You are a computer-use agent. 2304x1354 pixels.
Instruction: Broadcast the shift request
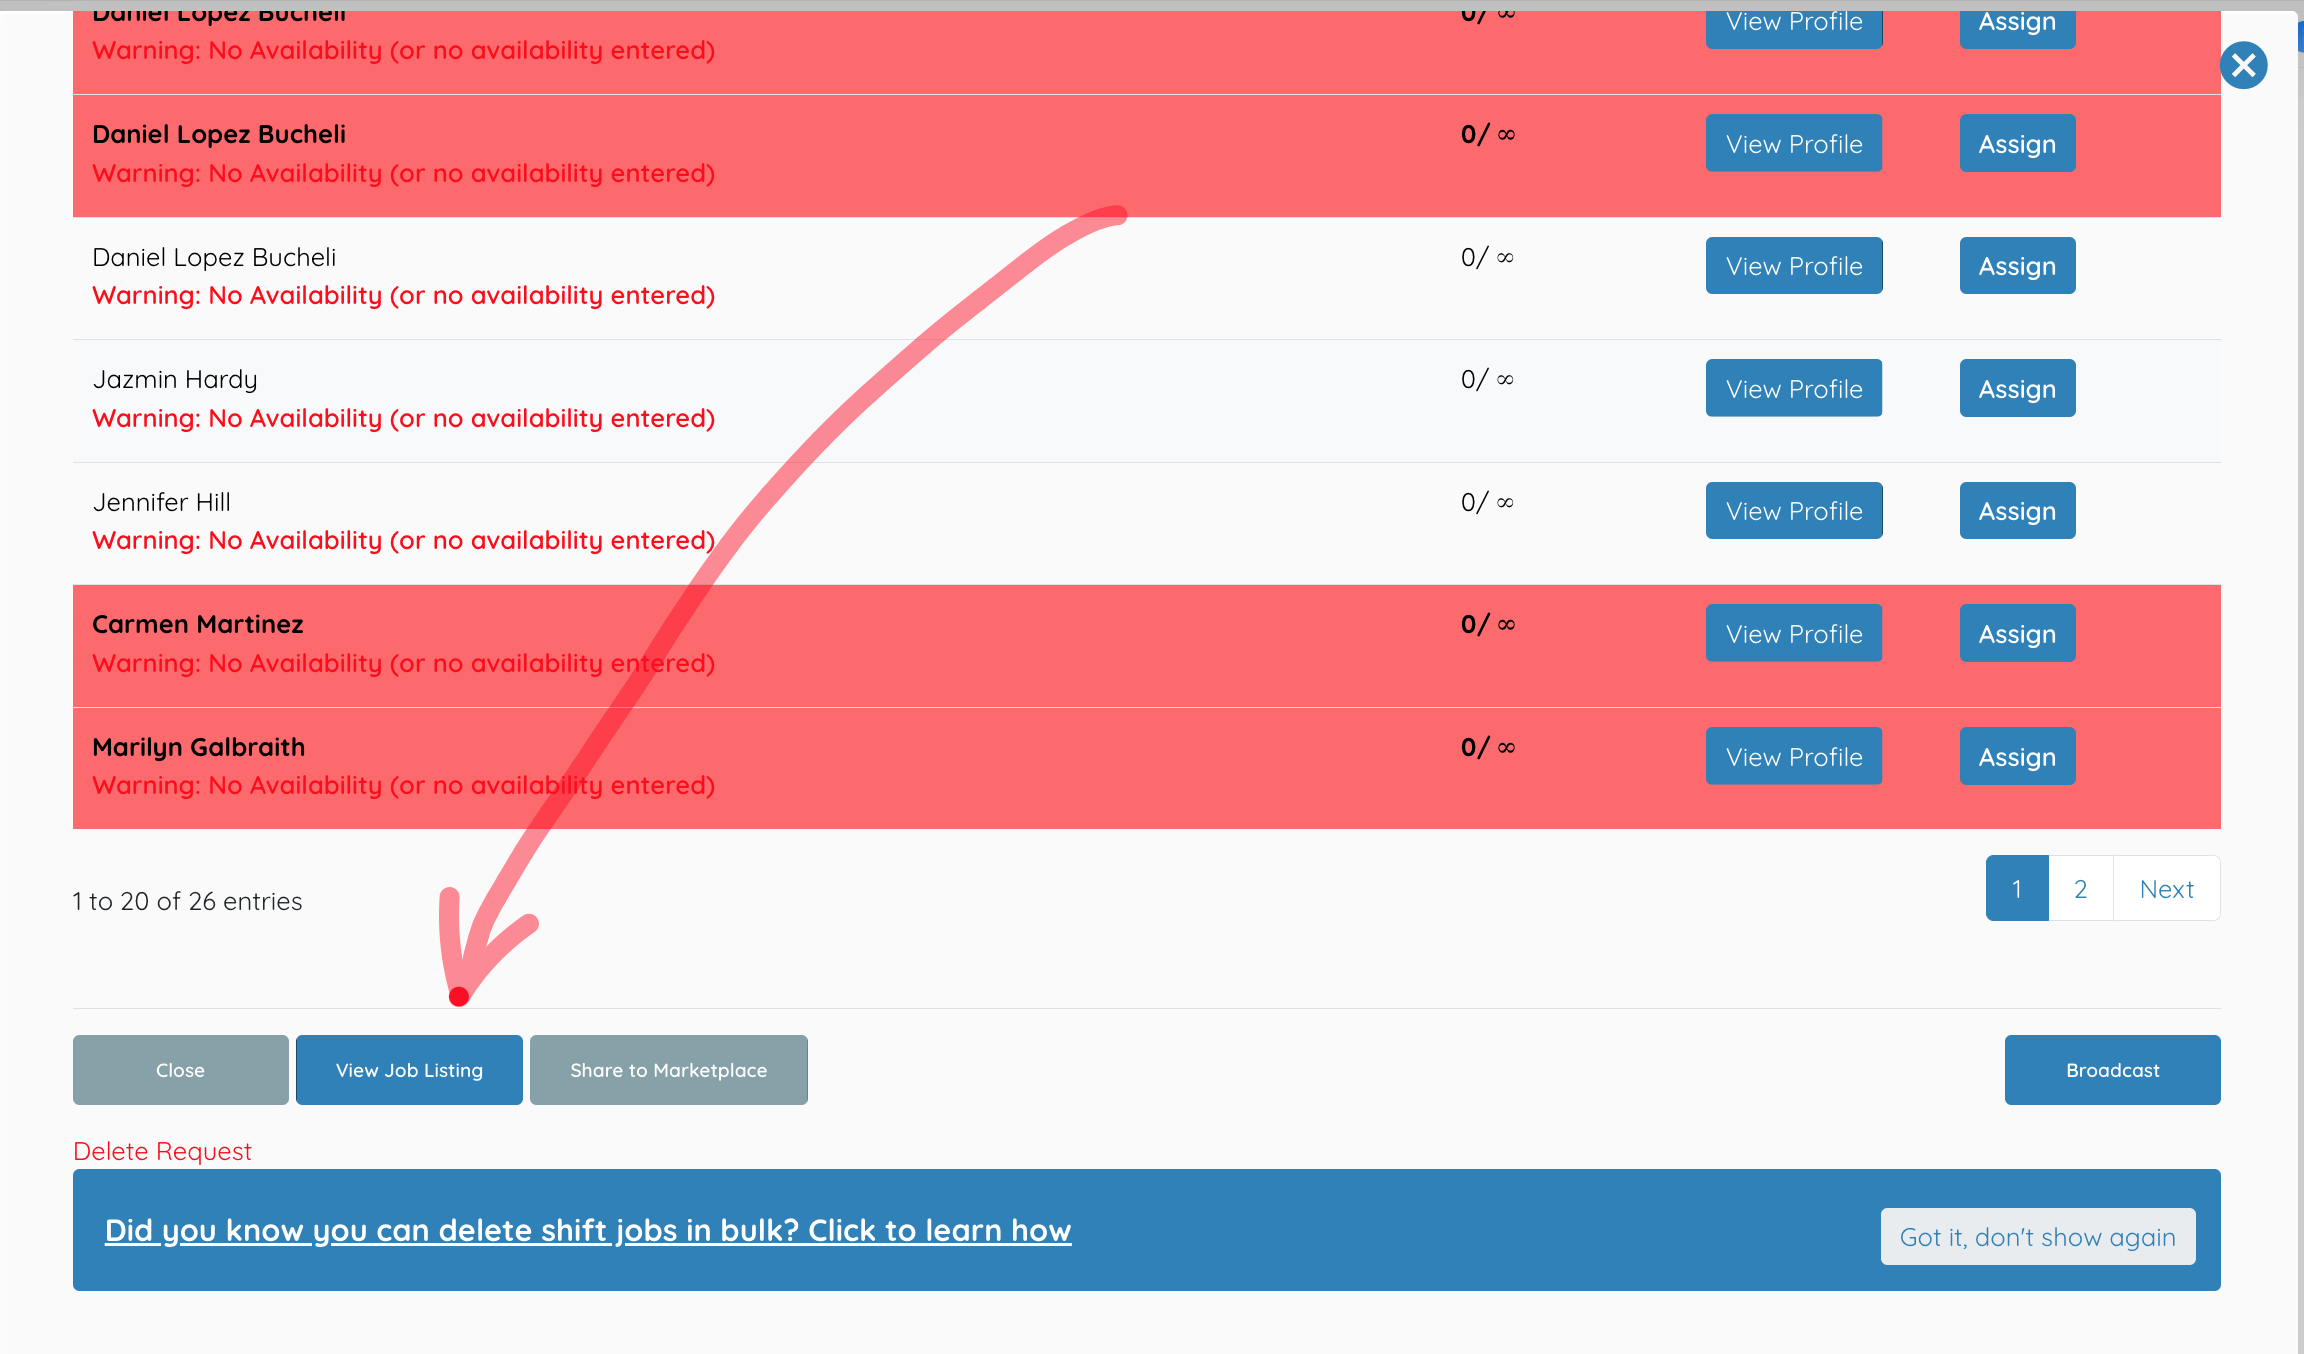[x=2113, y=1070]
